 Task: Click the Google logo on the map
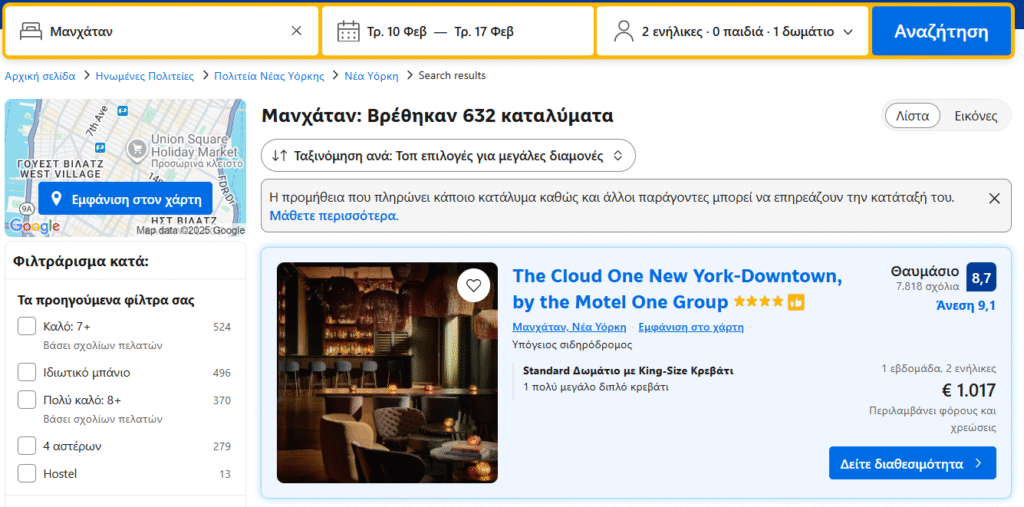(35, 227)
